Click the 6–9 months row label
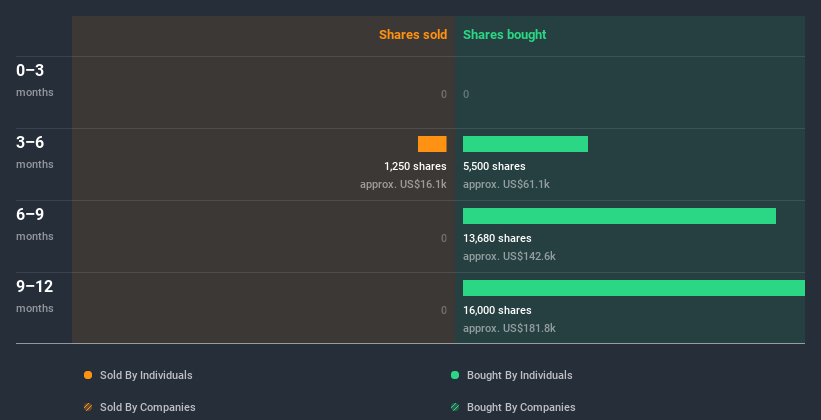Screen dimensions: 821x420 [x=35, y=224]
